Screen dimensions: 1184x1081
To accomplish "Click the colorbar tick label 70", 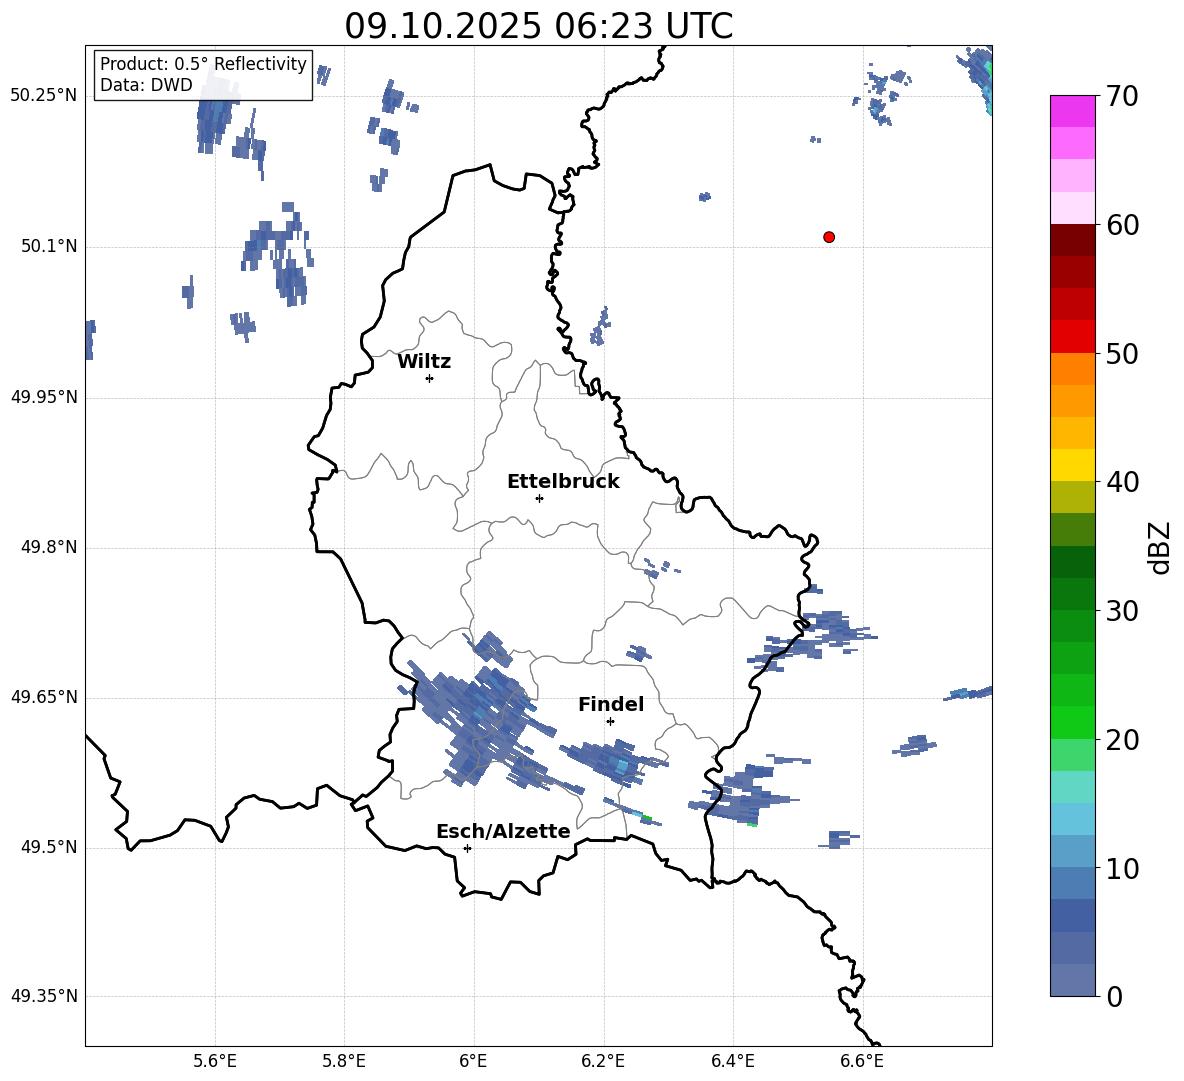I will tap(1122, 97).
